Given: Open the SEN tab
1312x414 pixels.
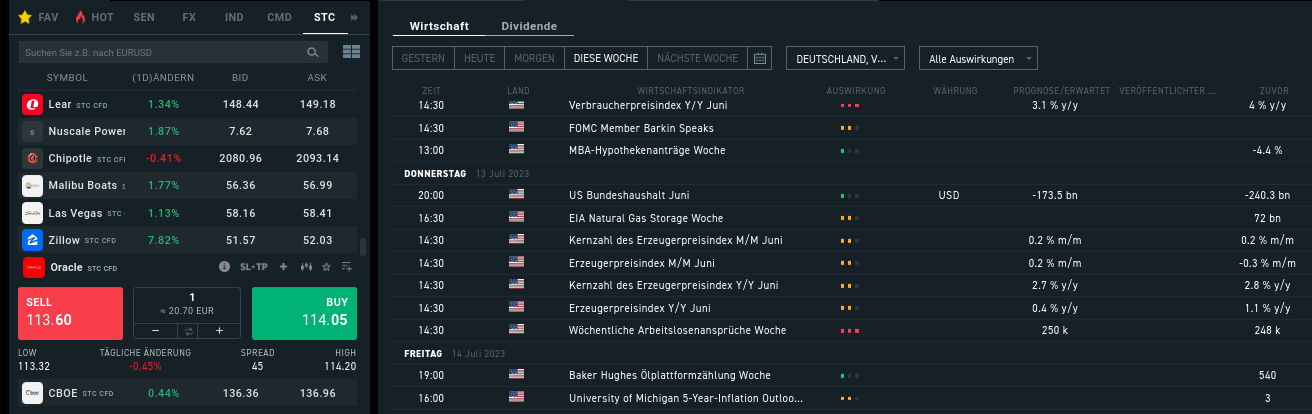Looking at the screenshot, I should tap(144, 18).
